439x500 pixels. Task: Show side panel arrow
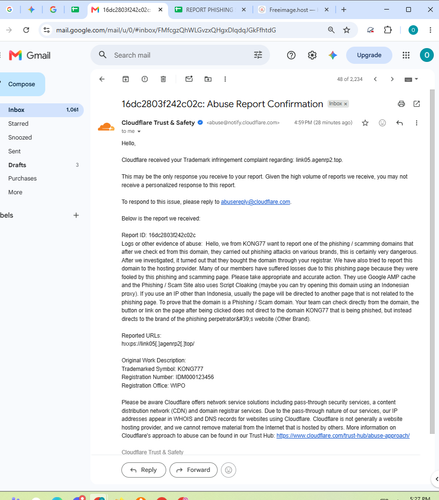(436, 479)
